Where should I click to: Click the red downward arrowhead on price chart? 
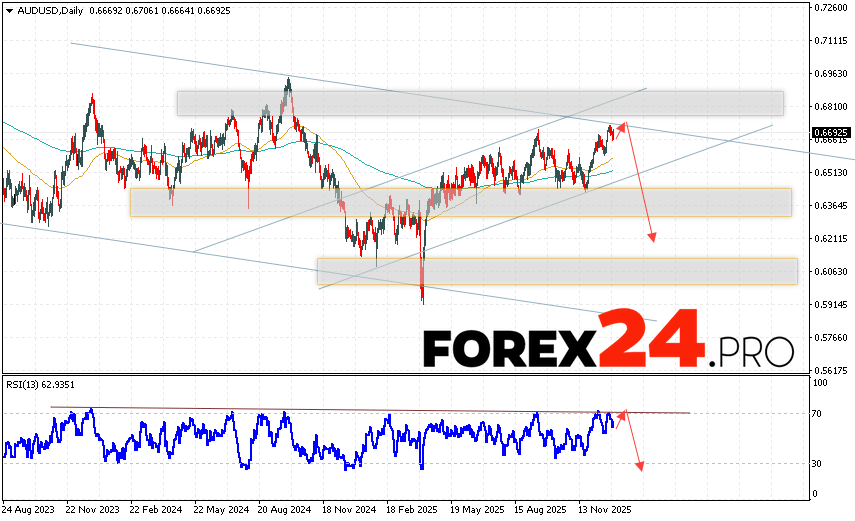[x=653, y=237]
